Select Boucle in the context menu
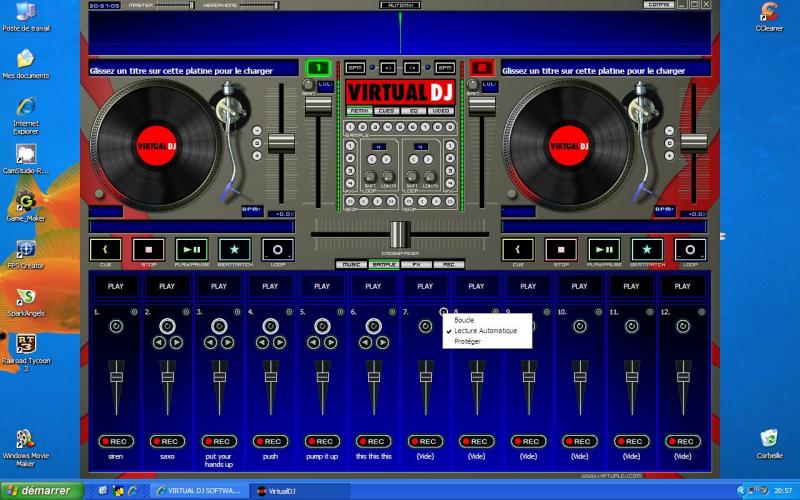Image resolution: width=800 pixels, height=500 pixels. click(465, 320)
